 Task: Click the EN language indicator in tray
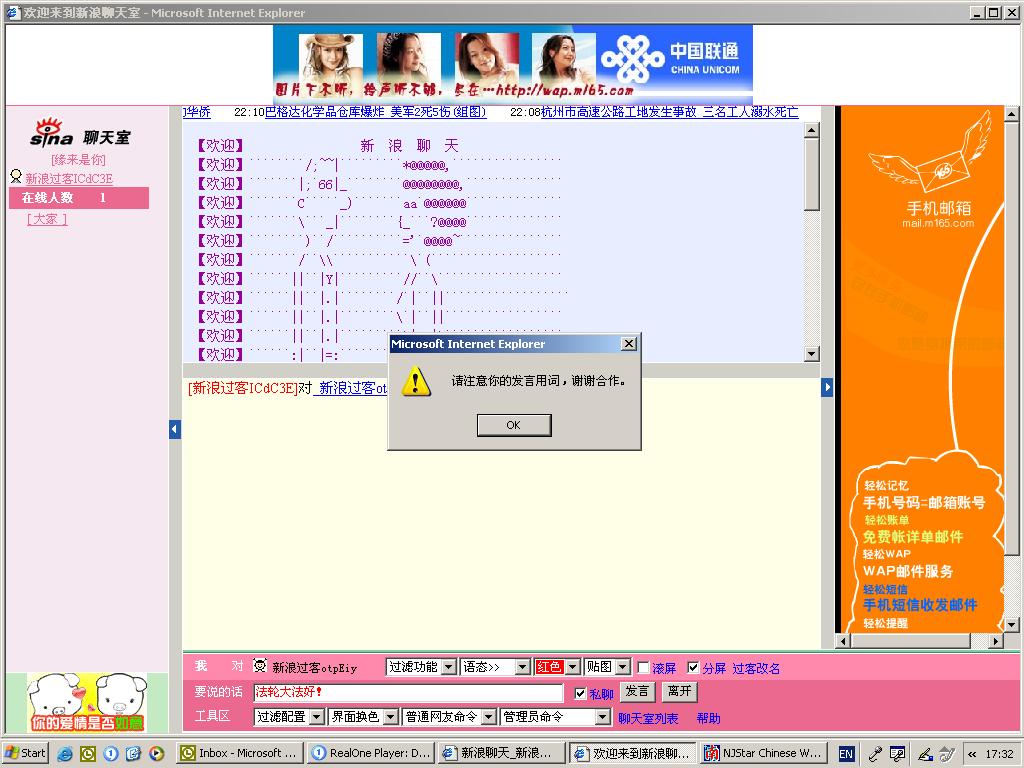click(846, 754)
